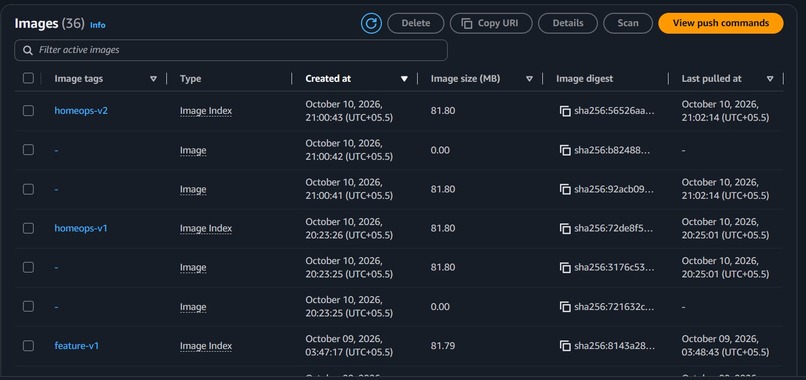Copy digest icon for sha256:b82488
The width and height of the screenshot is (806, 380).
pos(565,150)
